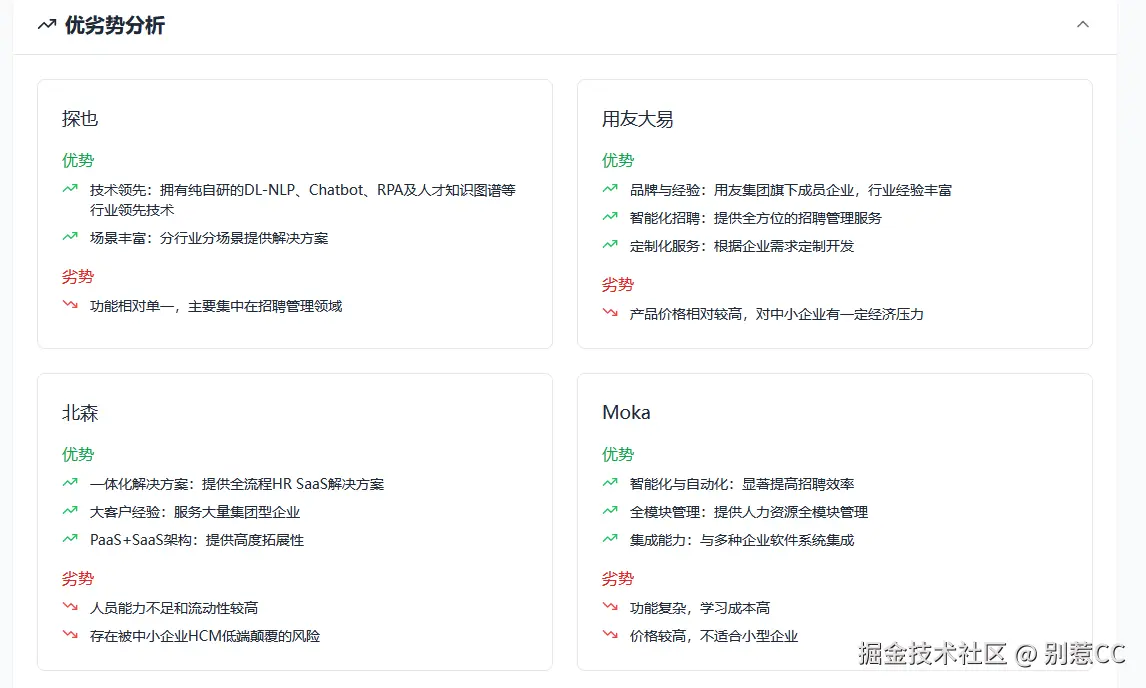Click the red down arrow beside 功能复杂
This screenshot has height=688, width=1146.
pyautogui.click(x=610, y=607)
